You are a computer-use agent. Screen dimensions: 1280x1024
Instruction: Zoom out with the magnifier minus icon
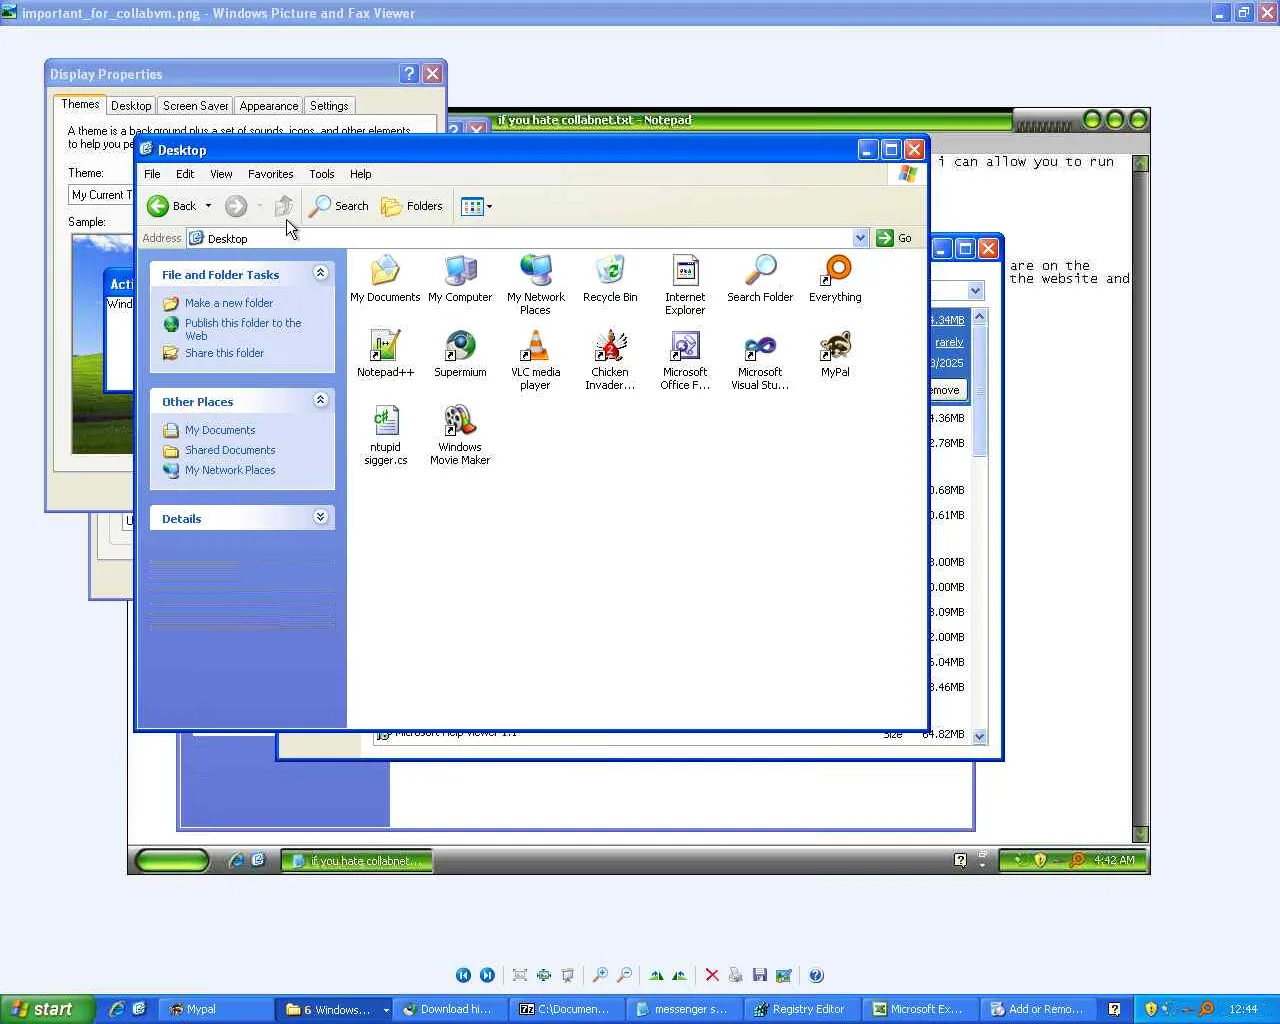pos(624,975)
